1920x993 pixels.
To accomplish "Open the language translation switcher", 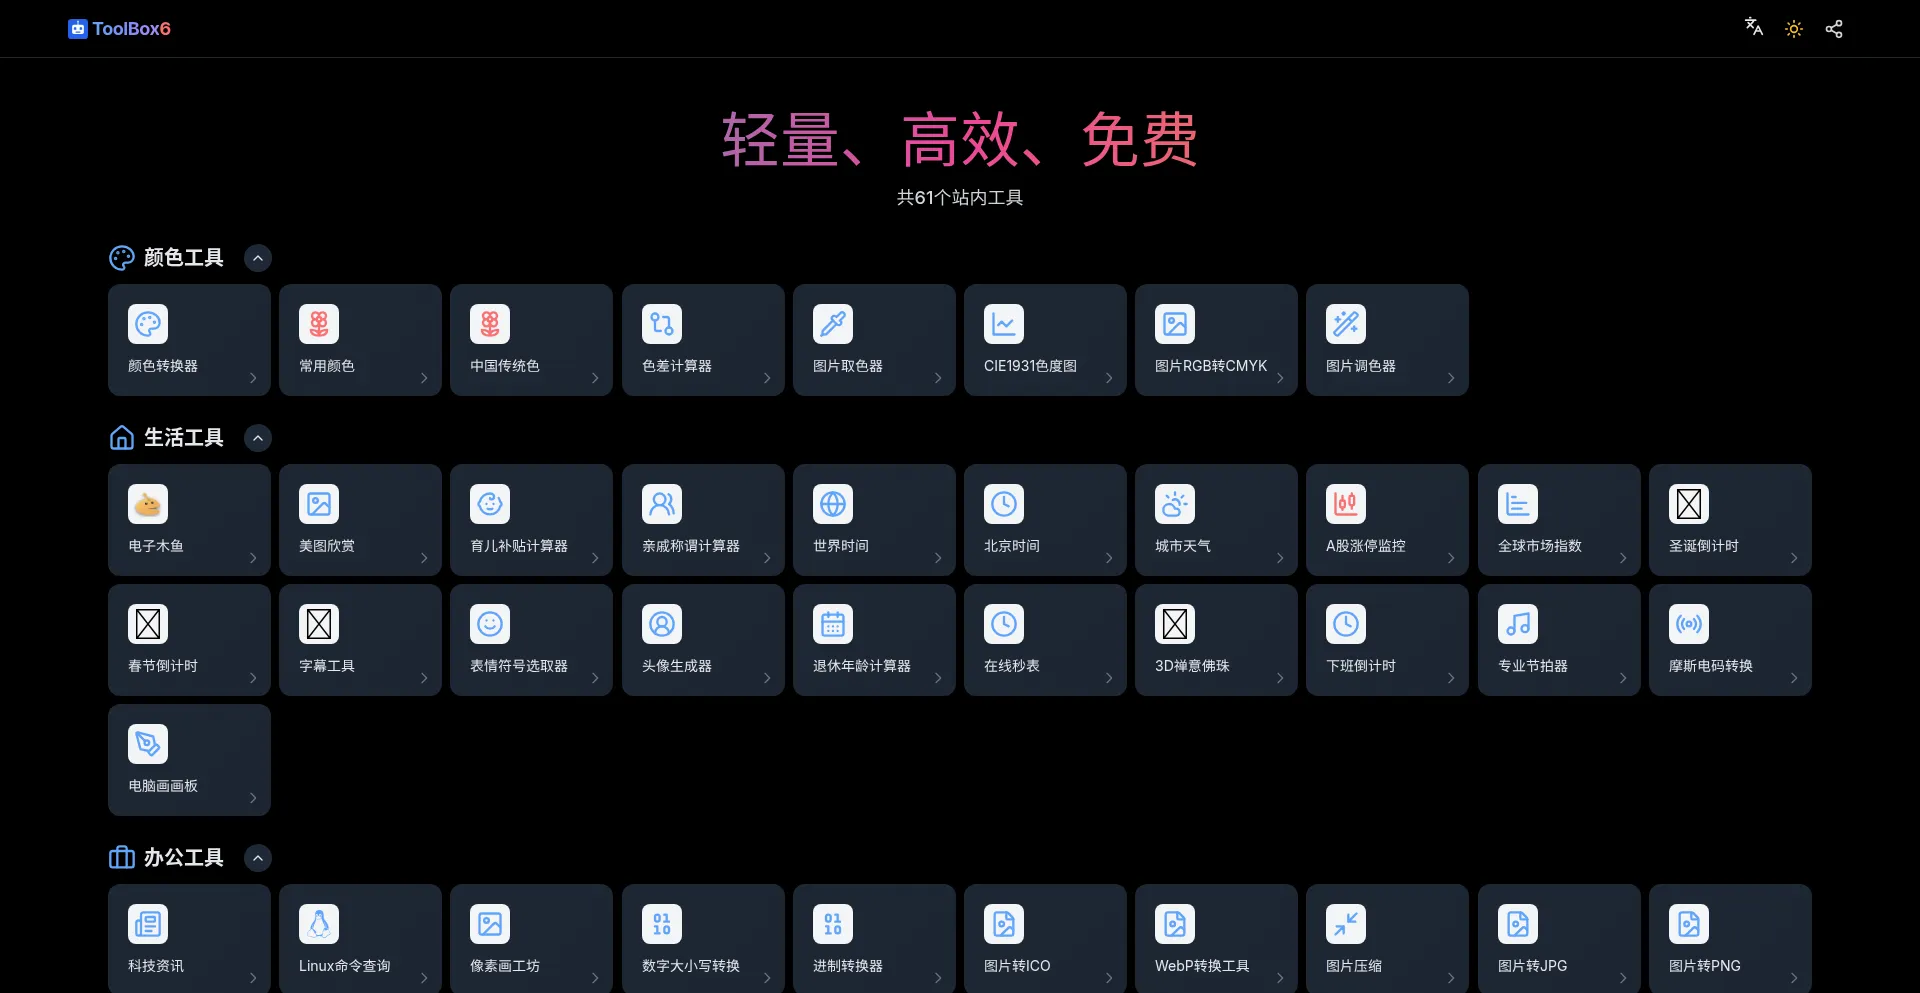I will (1754, 28).
